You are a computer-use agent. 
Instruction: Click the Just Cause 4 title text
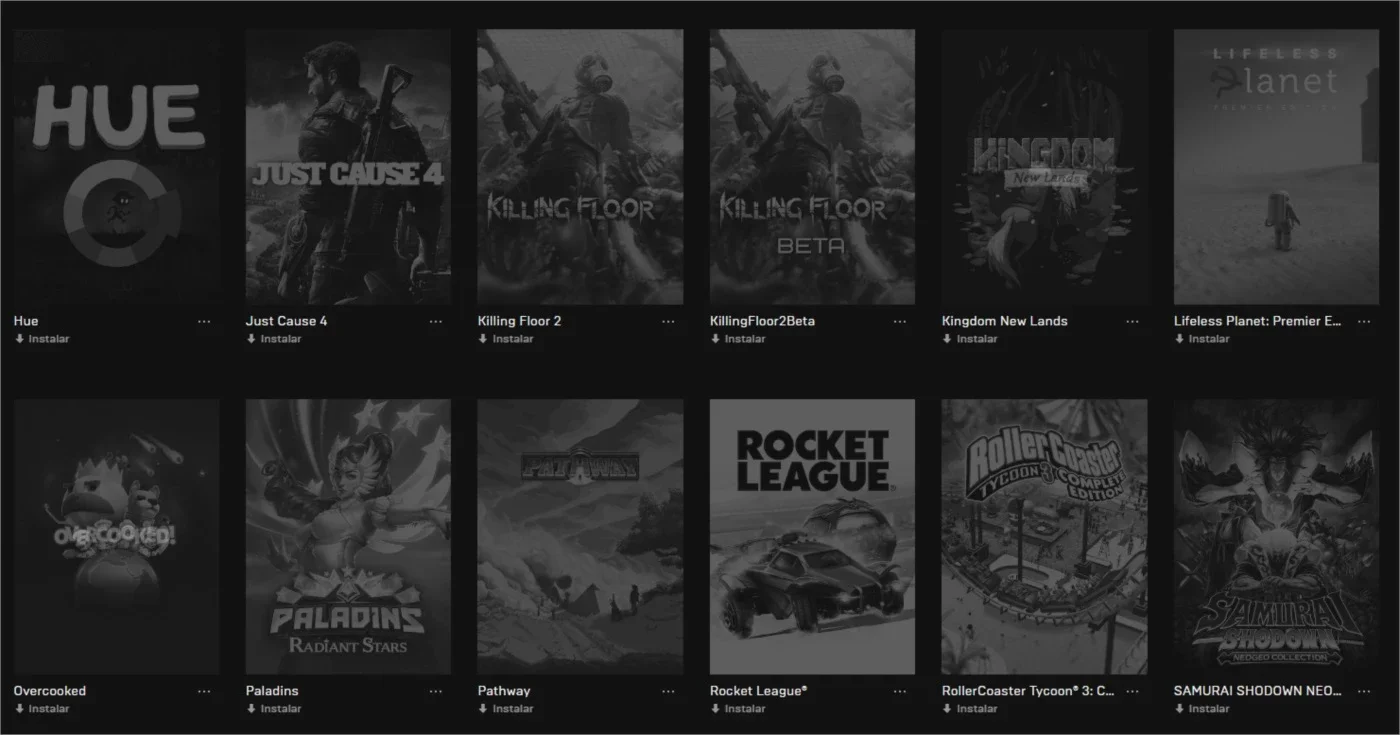pos(287,321)
